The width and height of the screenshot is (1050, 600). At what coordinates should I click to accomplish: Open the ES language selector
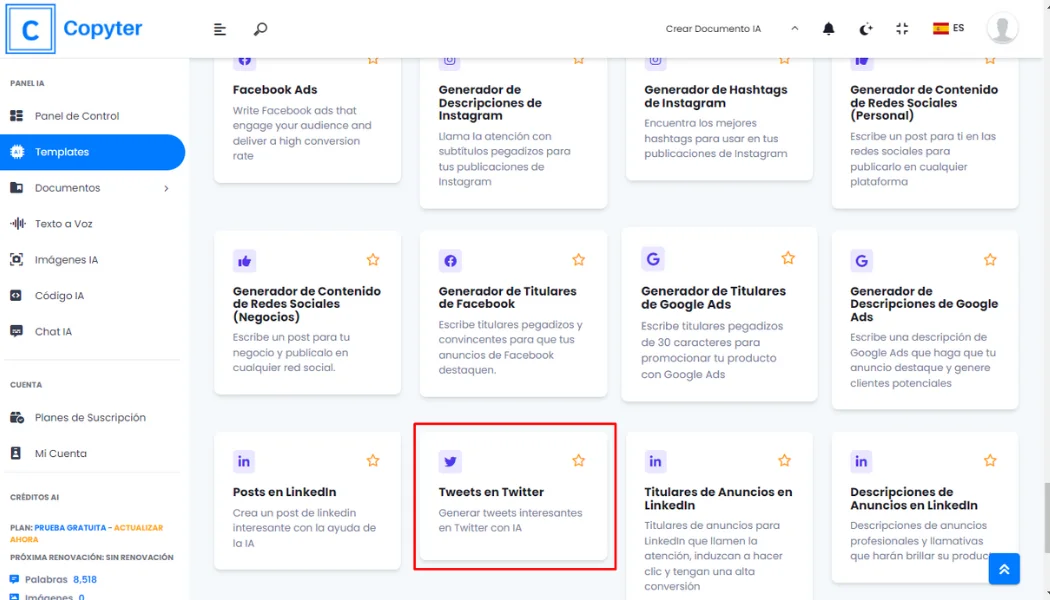(948, 29)
